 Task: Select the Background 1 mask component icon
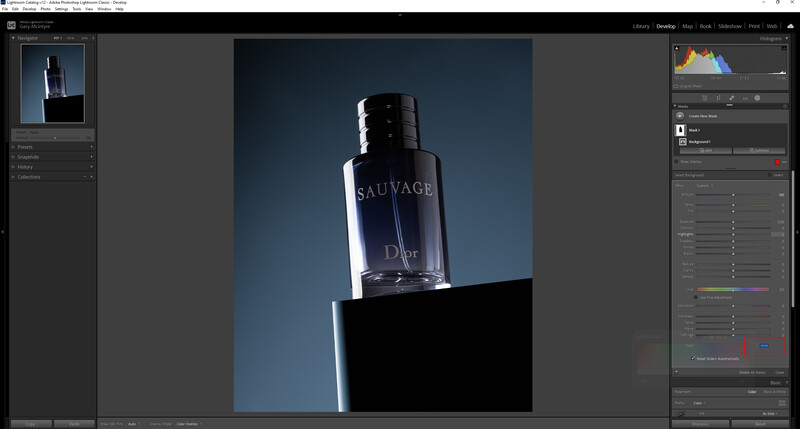pos(683,141)
